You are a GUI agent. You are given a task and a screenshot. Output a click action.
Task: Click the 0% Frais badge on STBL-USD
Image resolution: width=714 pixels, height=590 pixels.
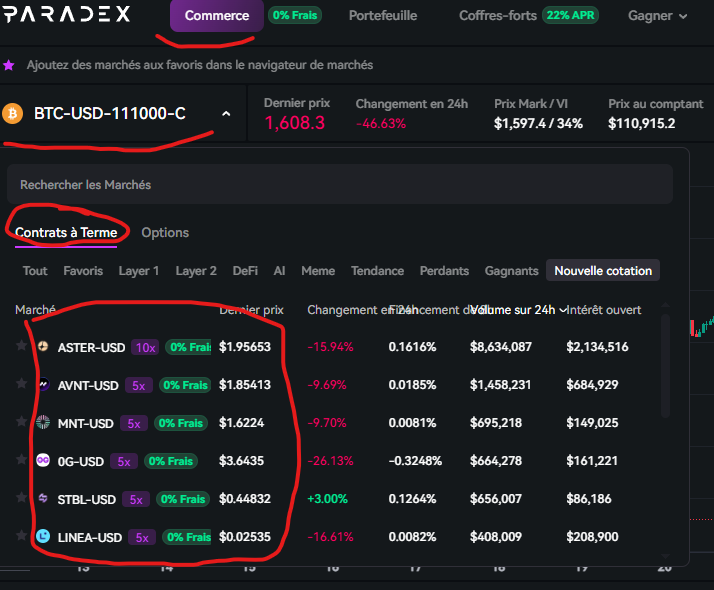click(x=183, y=499)
